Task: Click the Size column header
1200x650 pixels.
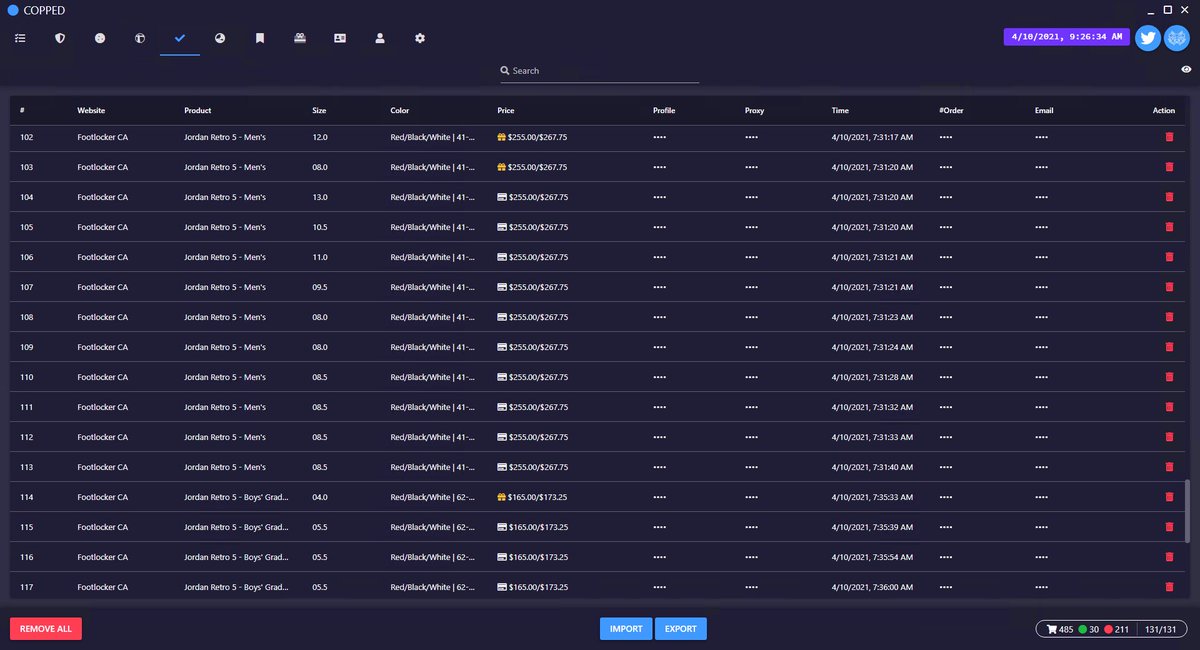Action: point(319,111)
